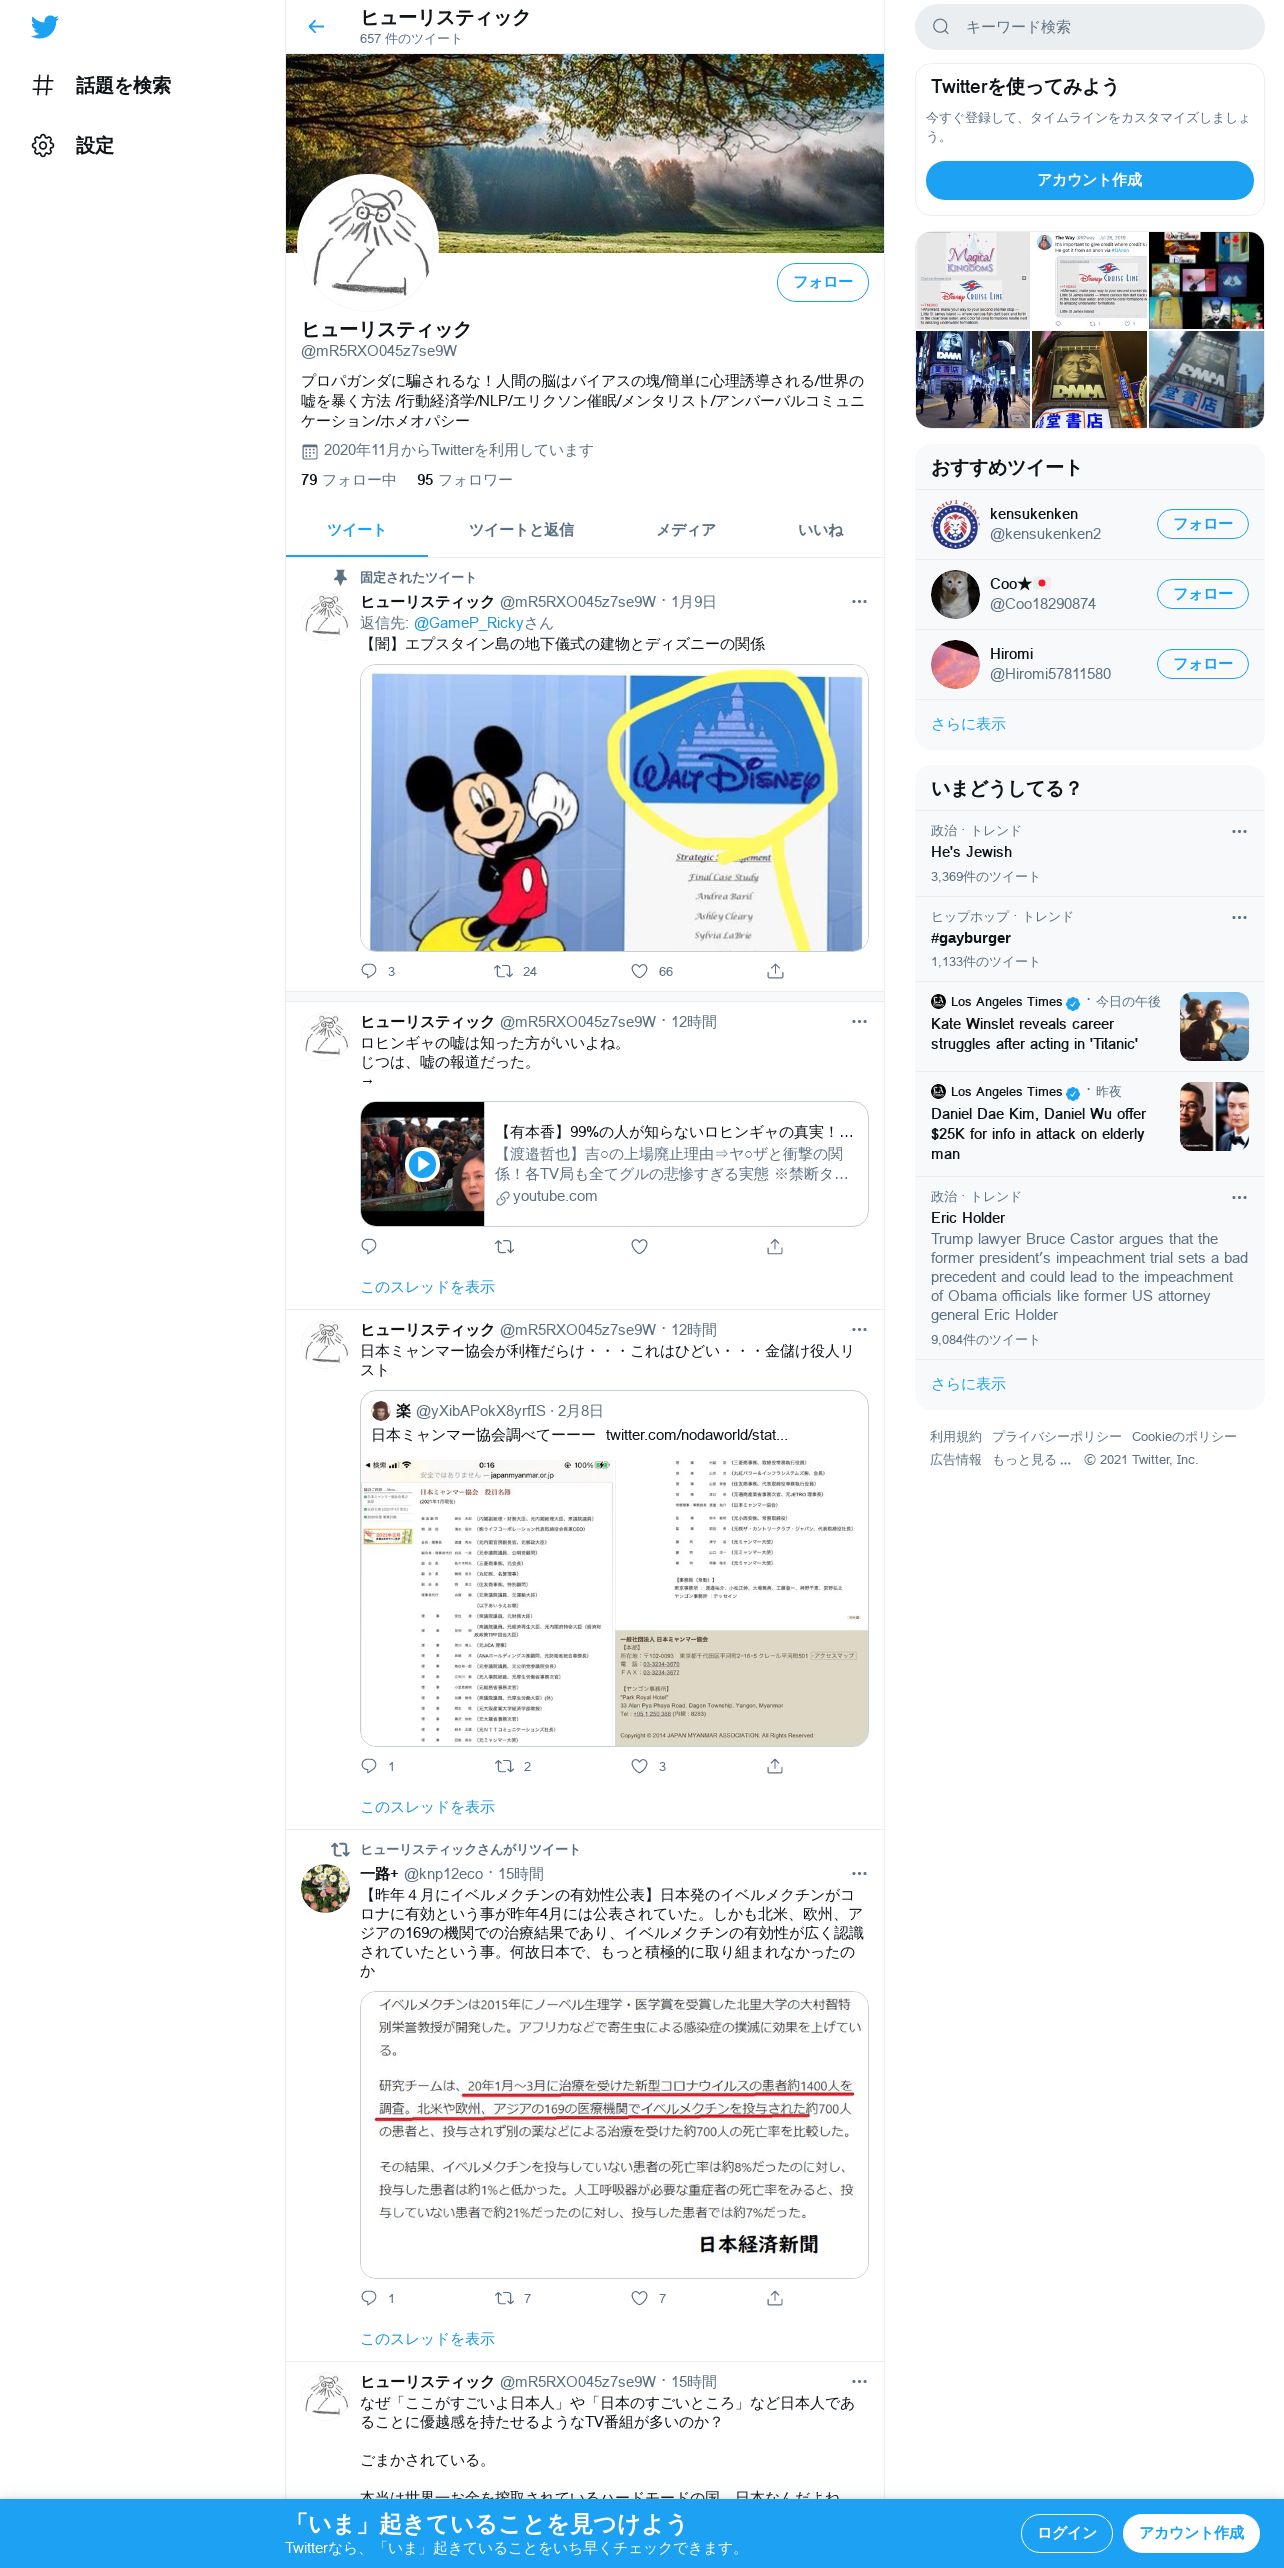
Task: Open Cookieのポリシー footer link
Action: pos(1184,1437)
